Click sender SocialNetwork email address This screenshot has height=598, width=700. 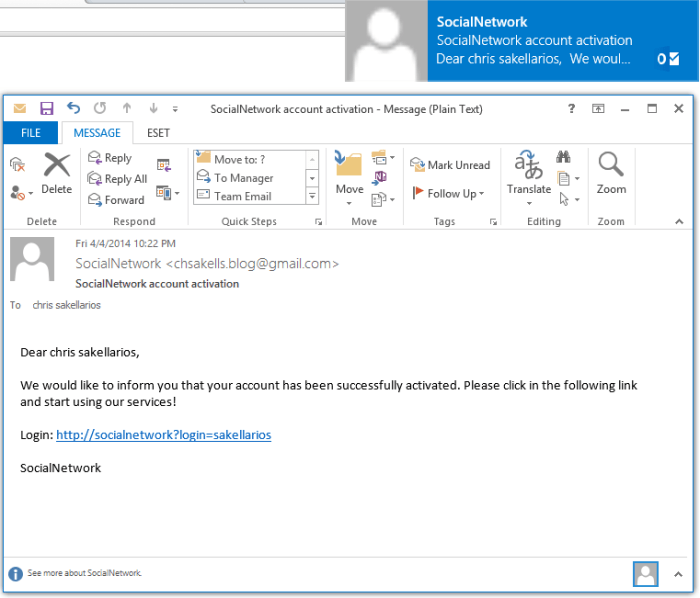click(207, 264)
